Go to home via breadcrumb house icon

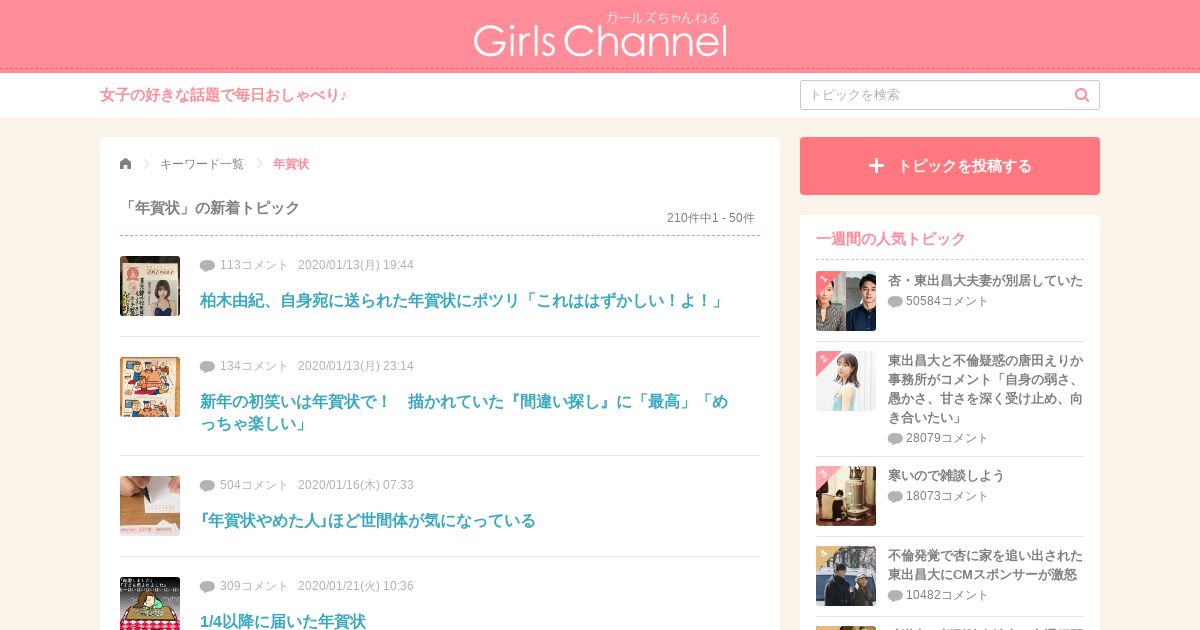125,164
